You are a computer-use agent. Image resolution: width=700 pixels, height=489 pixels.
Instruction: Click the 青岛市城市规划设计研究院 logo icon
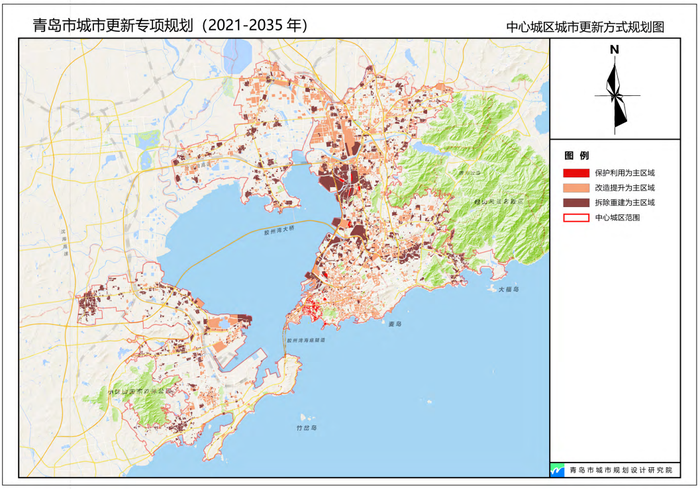(557, 470)
